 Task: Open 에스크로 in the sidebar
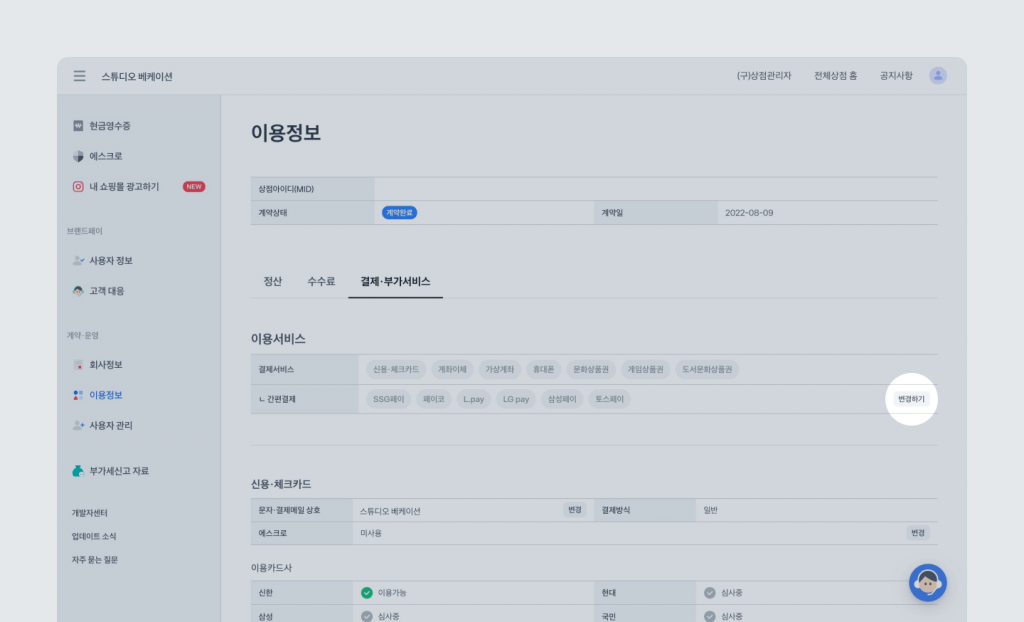[x=106, y=156]
